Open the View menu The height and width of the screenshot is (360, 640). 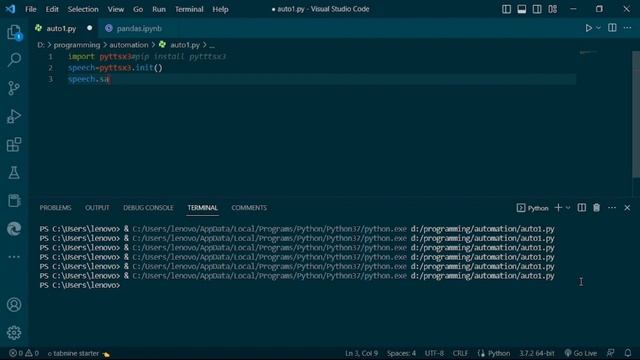tap(116, 9)
